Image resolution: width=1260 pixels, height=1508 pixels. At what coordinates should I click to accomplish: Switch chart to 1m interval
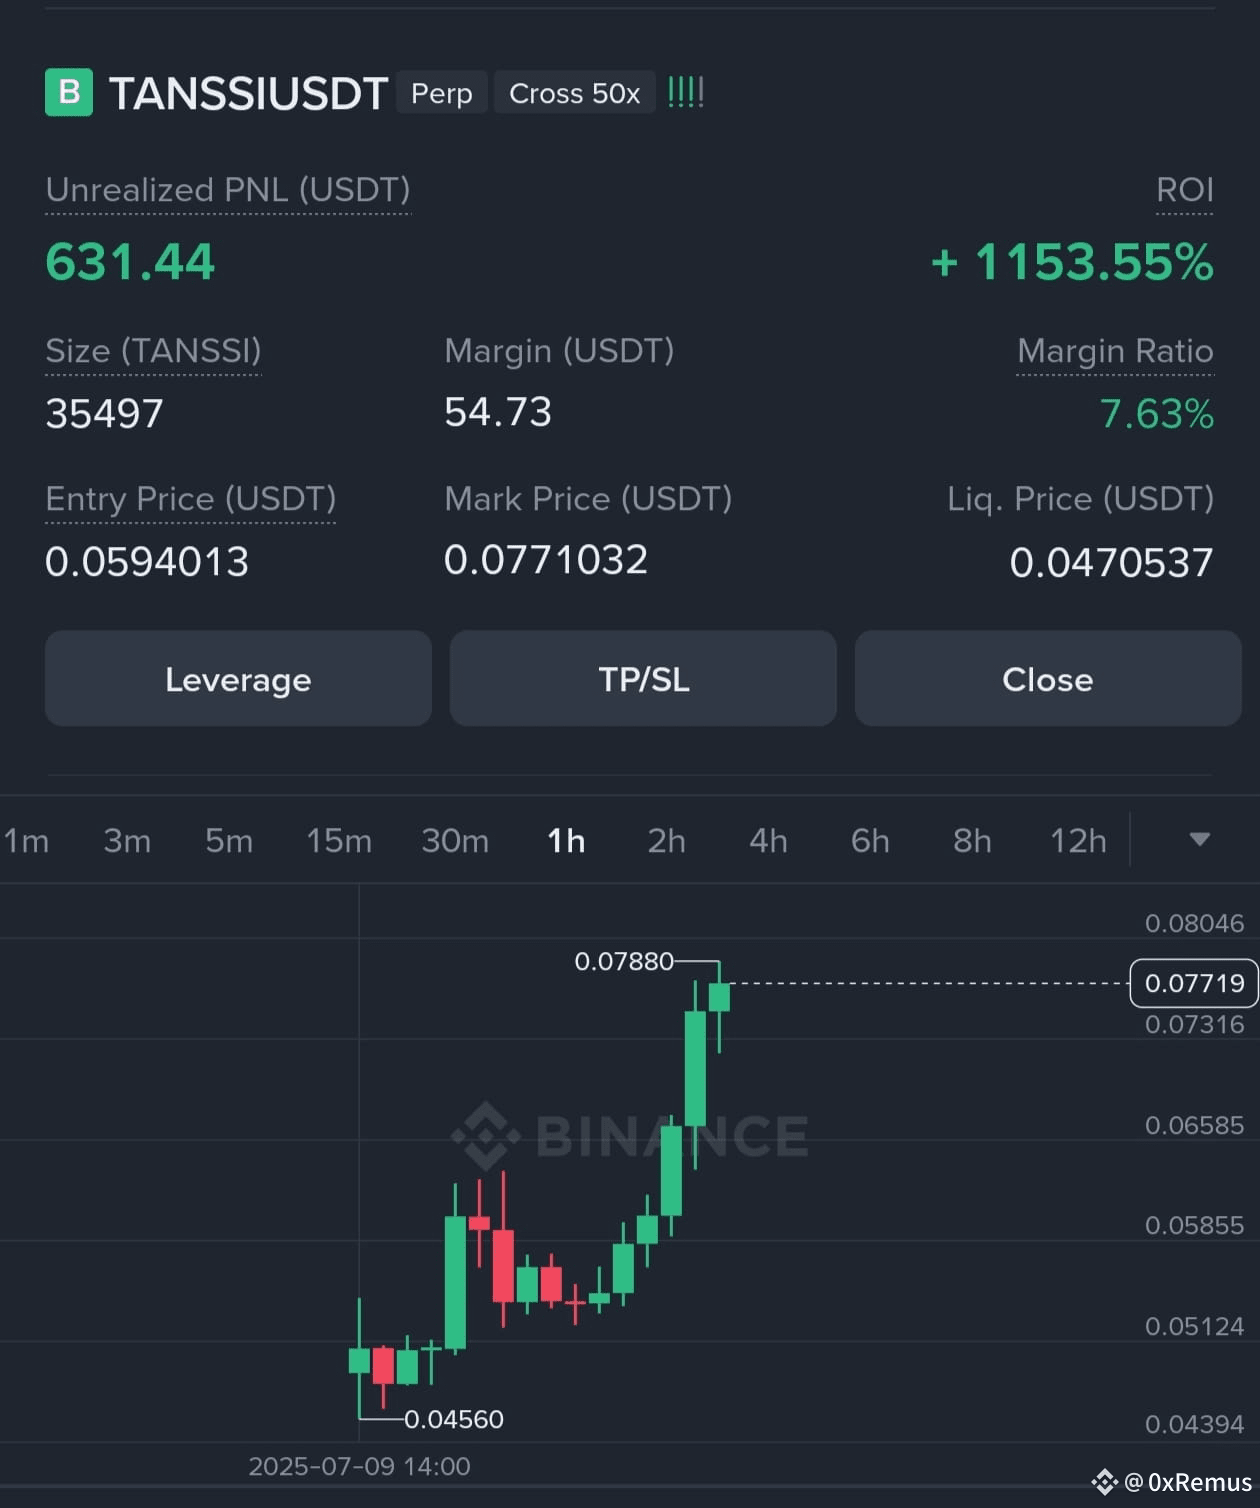pos(26,841)
